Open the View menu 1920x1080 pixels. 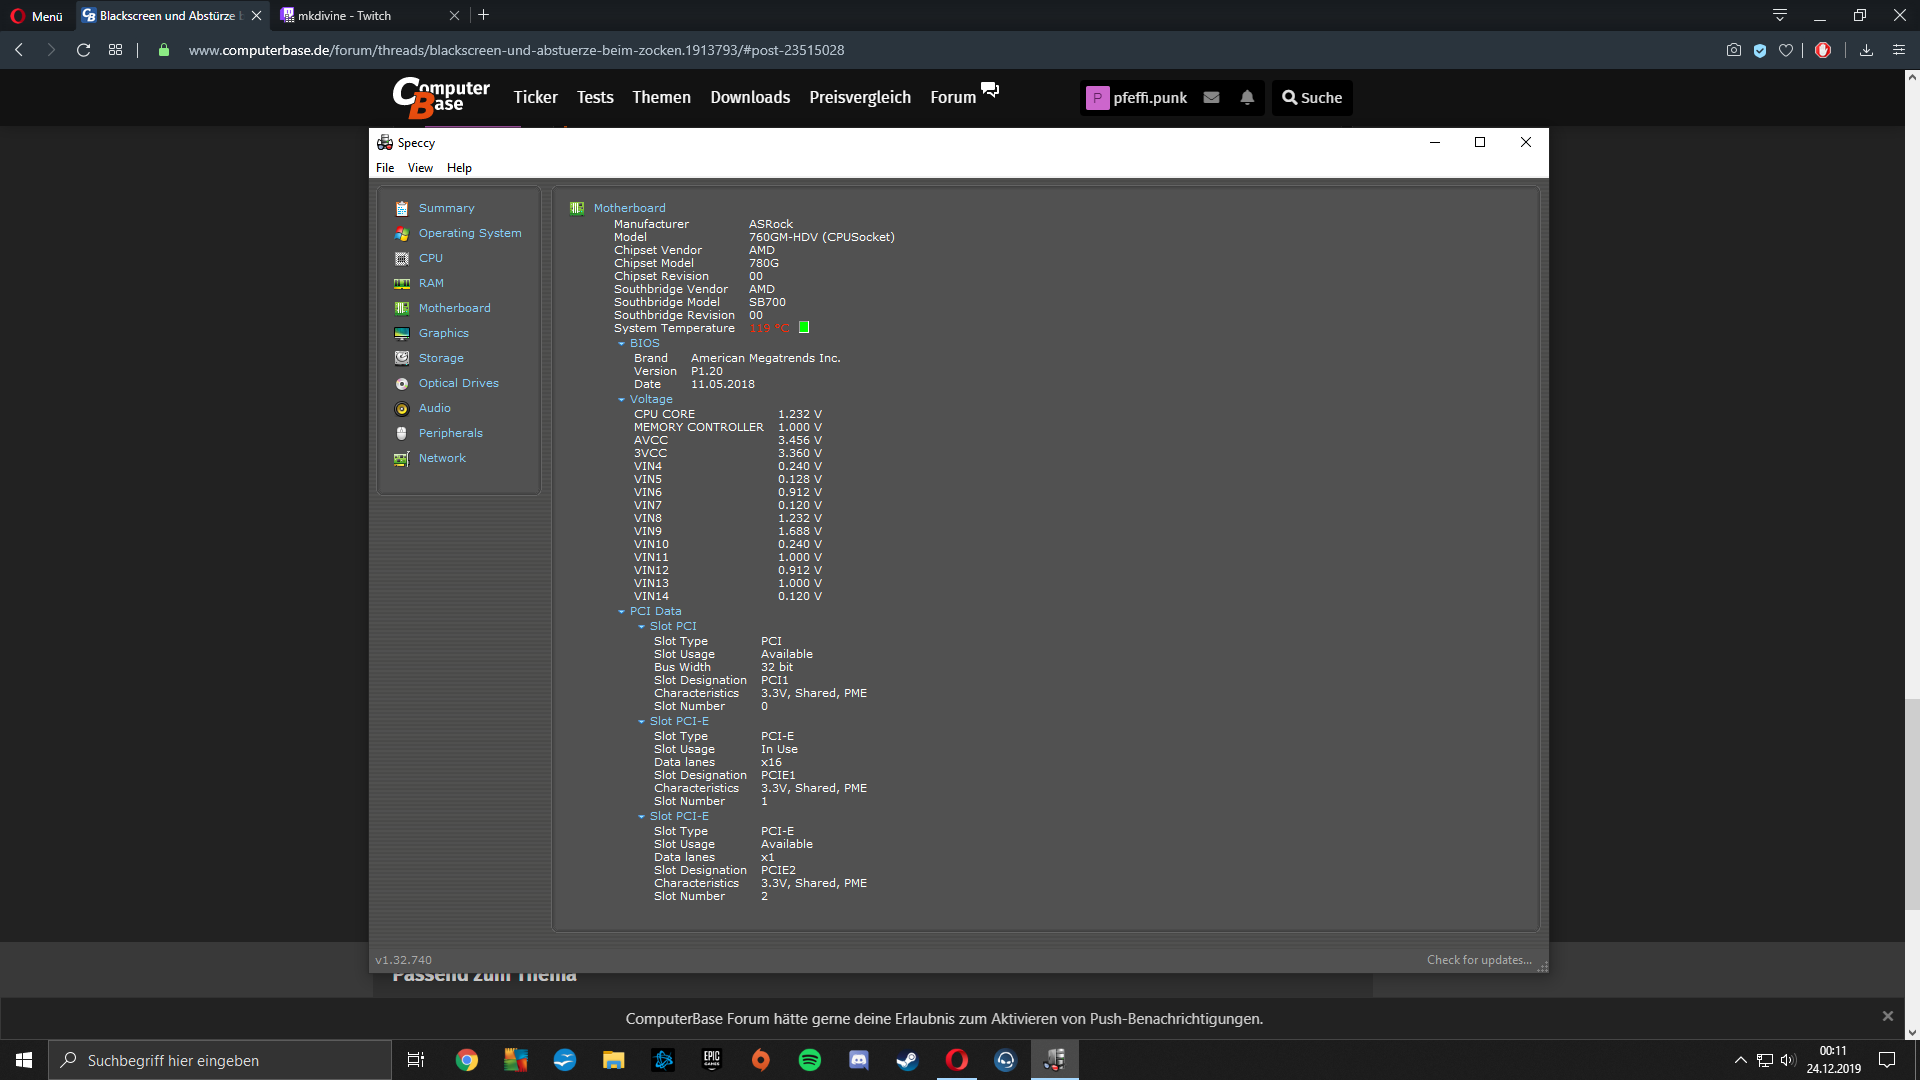420,168
